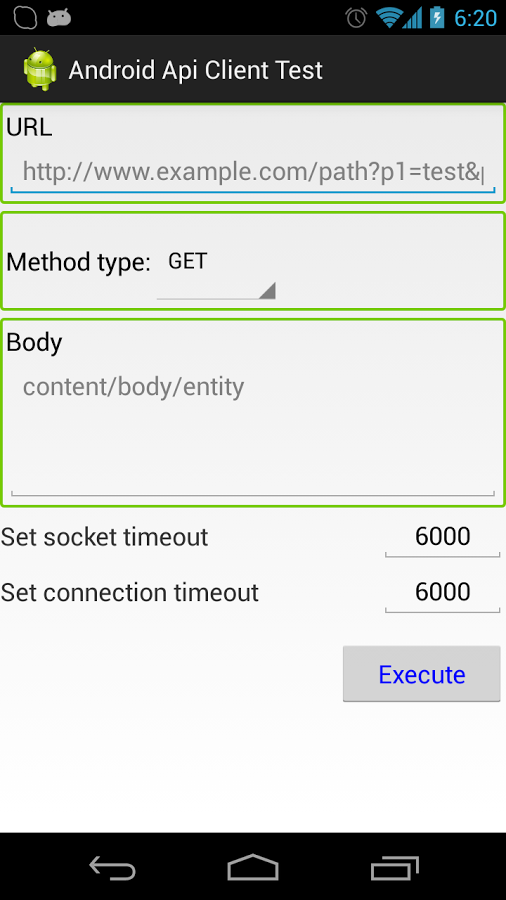Tap the cellular signal strength icon
506x900 pixels.
click(412, 18)
